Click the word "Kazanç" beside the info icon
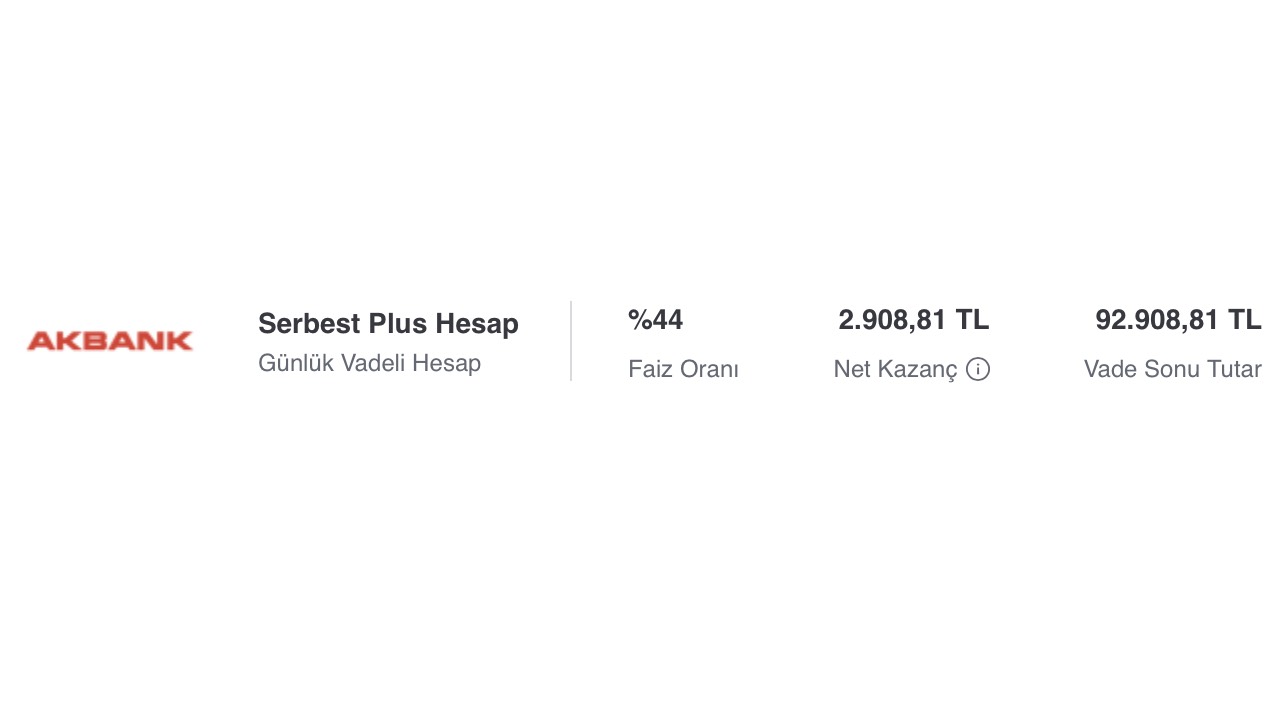Image resolution: width=1280 pixels, height=720 pixels. click(920, 369)
